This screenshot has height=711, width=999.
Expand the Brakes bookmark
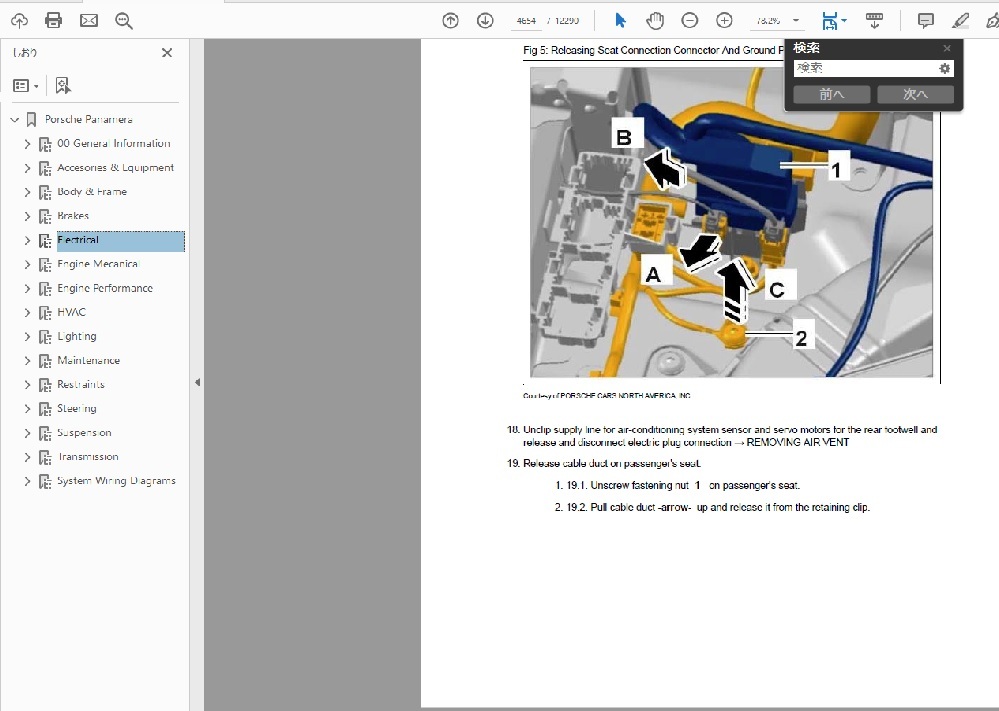tap(27, 217)
